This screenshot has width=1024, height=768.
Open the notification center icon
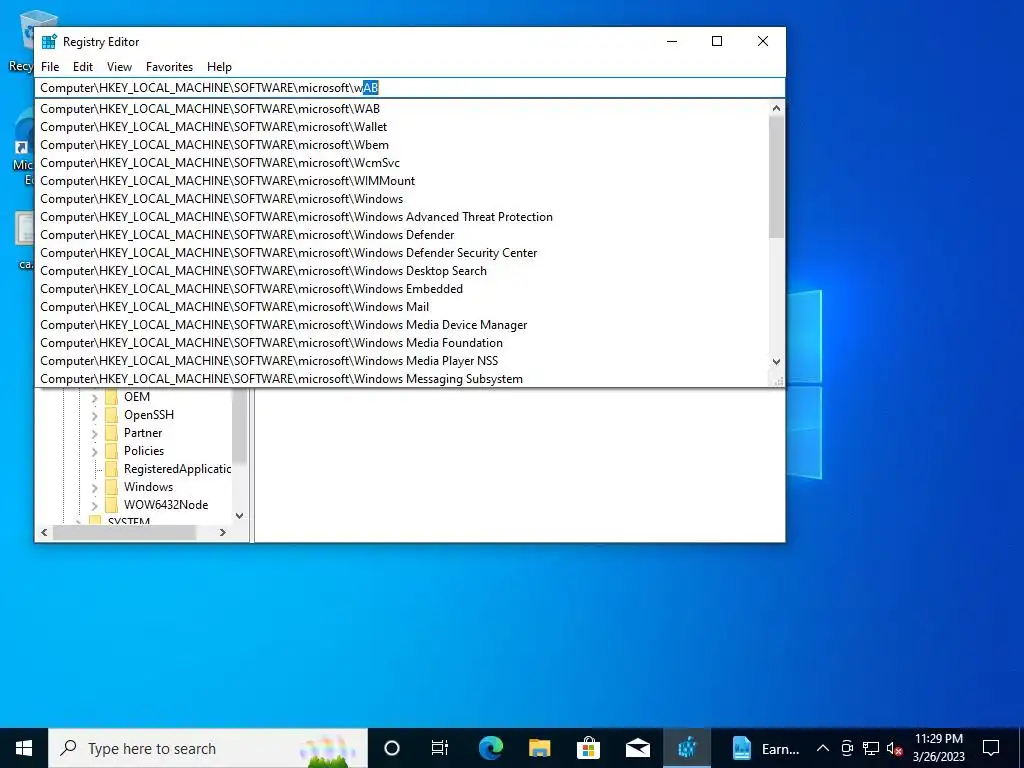point(991,748)
